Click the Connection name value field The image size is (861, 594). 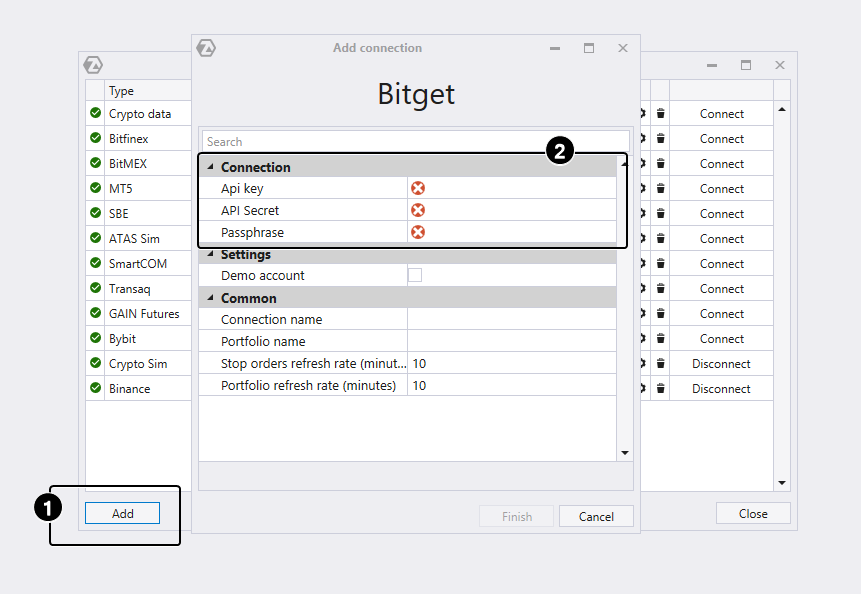coord(510,320)
